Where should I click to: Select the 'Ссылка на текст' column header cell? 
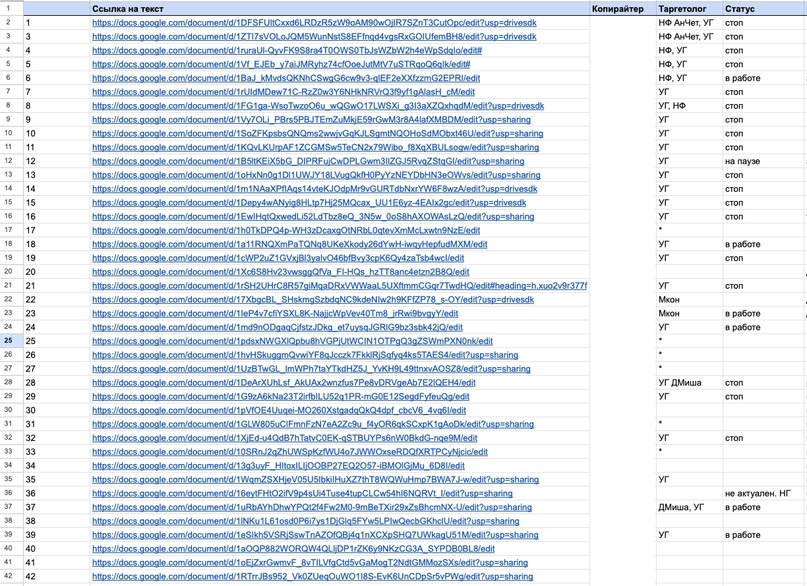pos(340,8)
